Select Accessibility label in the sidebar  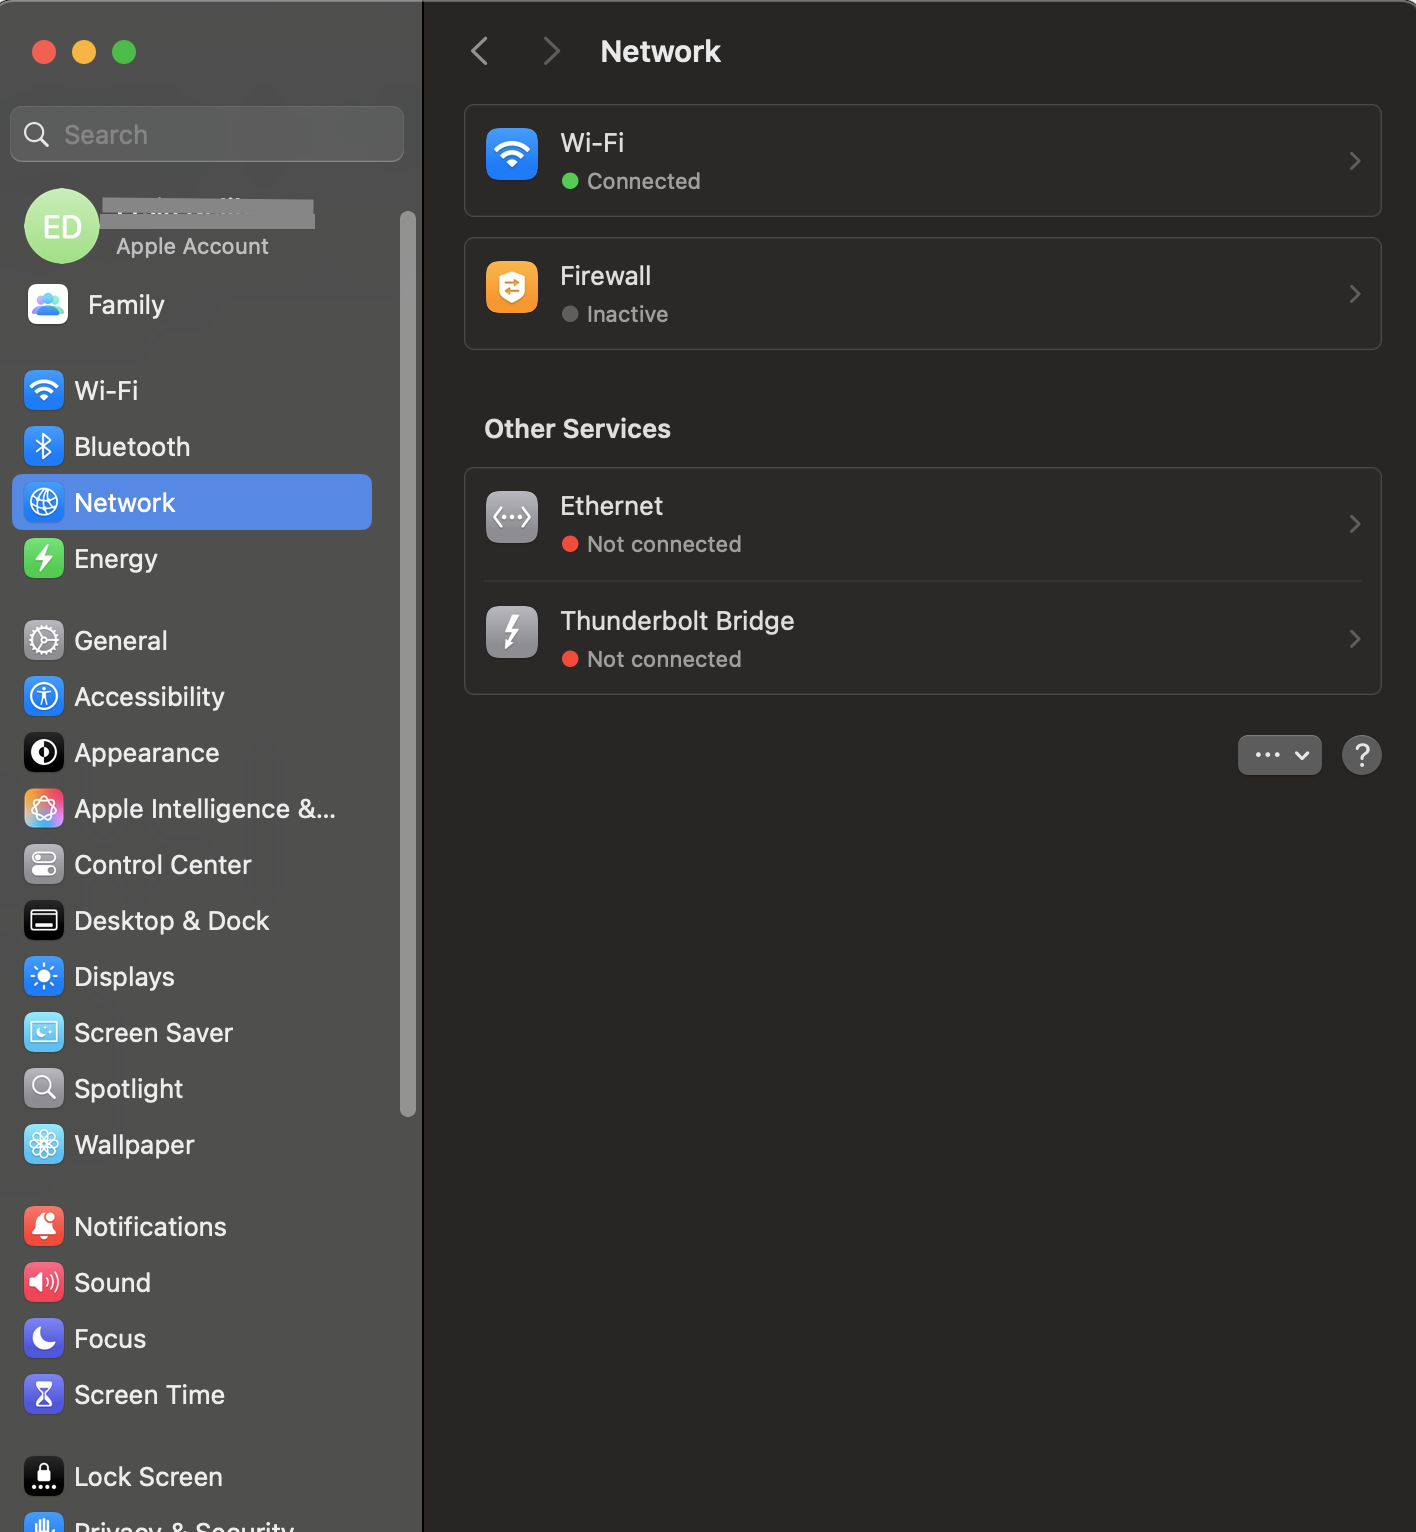(150, 697)
